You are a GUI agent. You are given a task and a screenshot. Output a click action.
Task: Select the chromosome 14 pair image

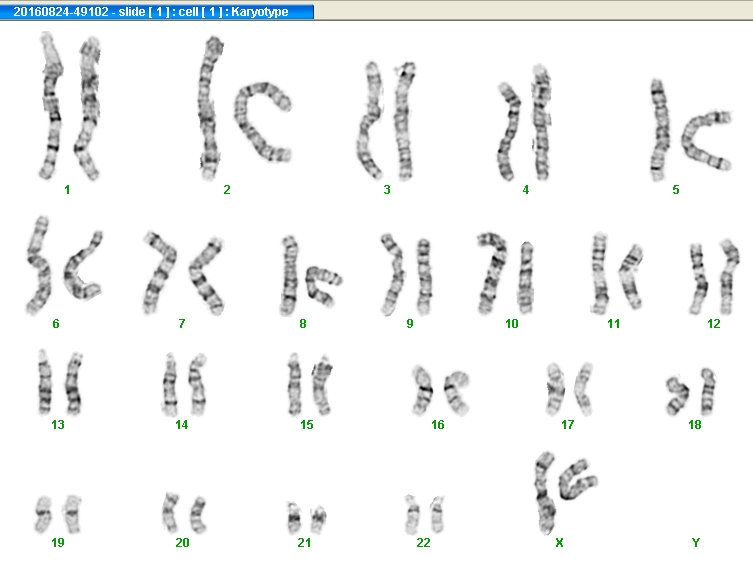click(184, 385)
